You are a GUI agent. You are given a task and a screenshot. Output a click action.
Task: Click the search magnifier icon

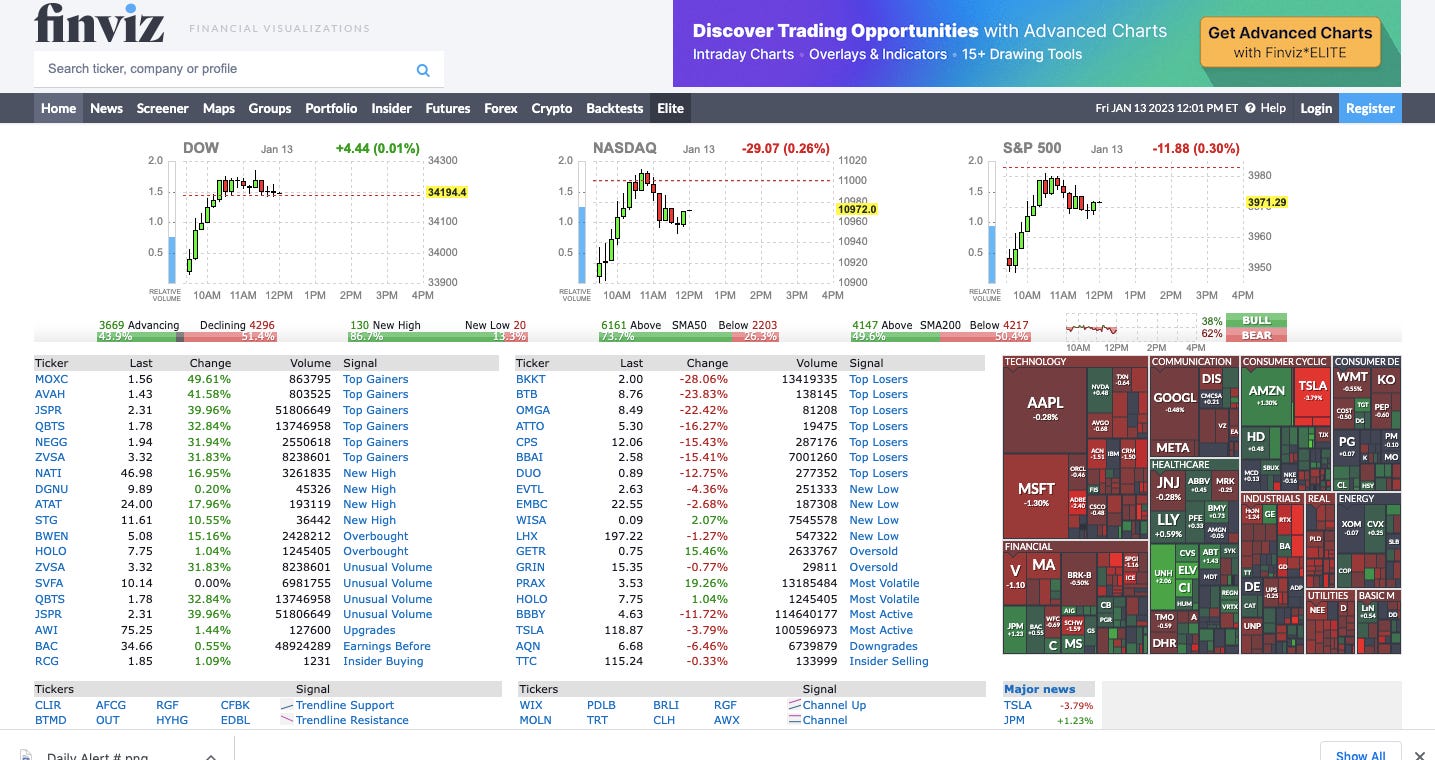[x=422, y=70]
